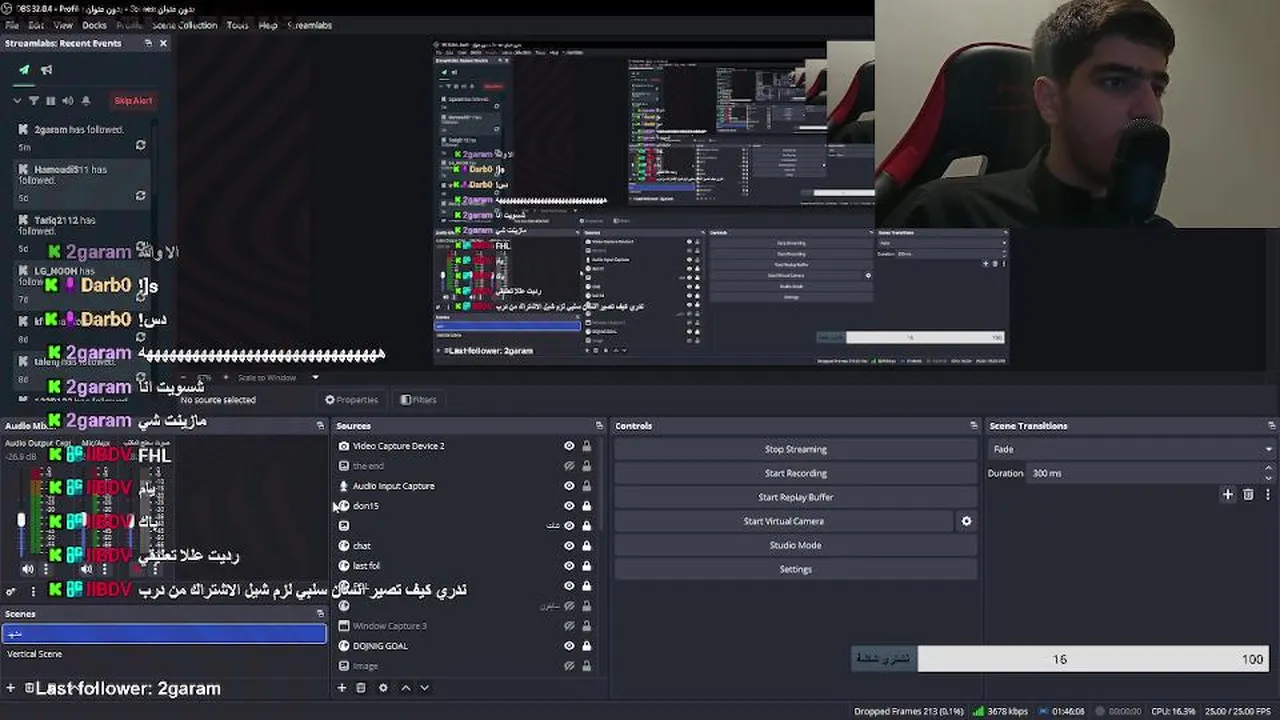1280x720 pixels.
Task: Replay the 2garam follow alert
Action: [140, 145]
